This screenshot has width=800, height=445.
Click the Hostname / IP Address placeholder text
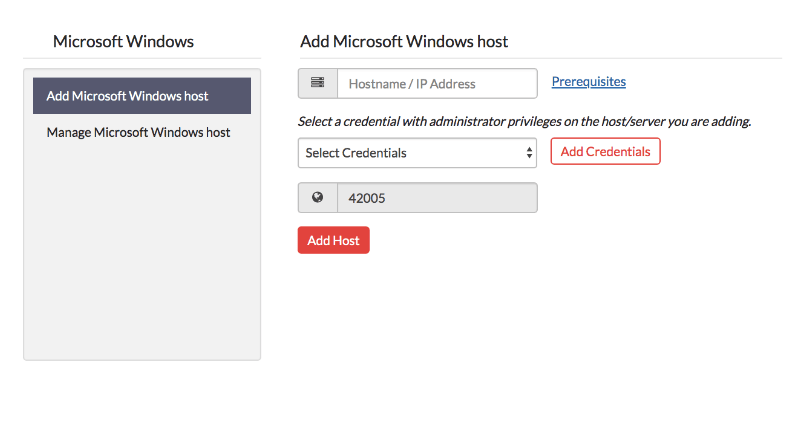pyautogui.click(x=412, y=84)
